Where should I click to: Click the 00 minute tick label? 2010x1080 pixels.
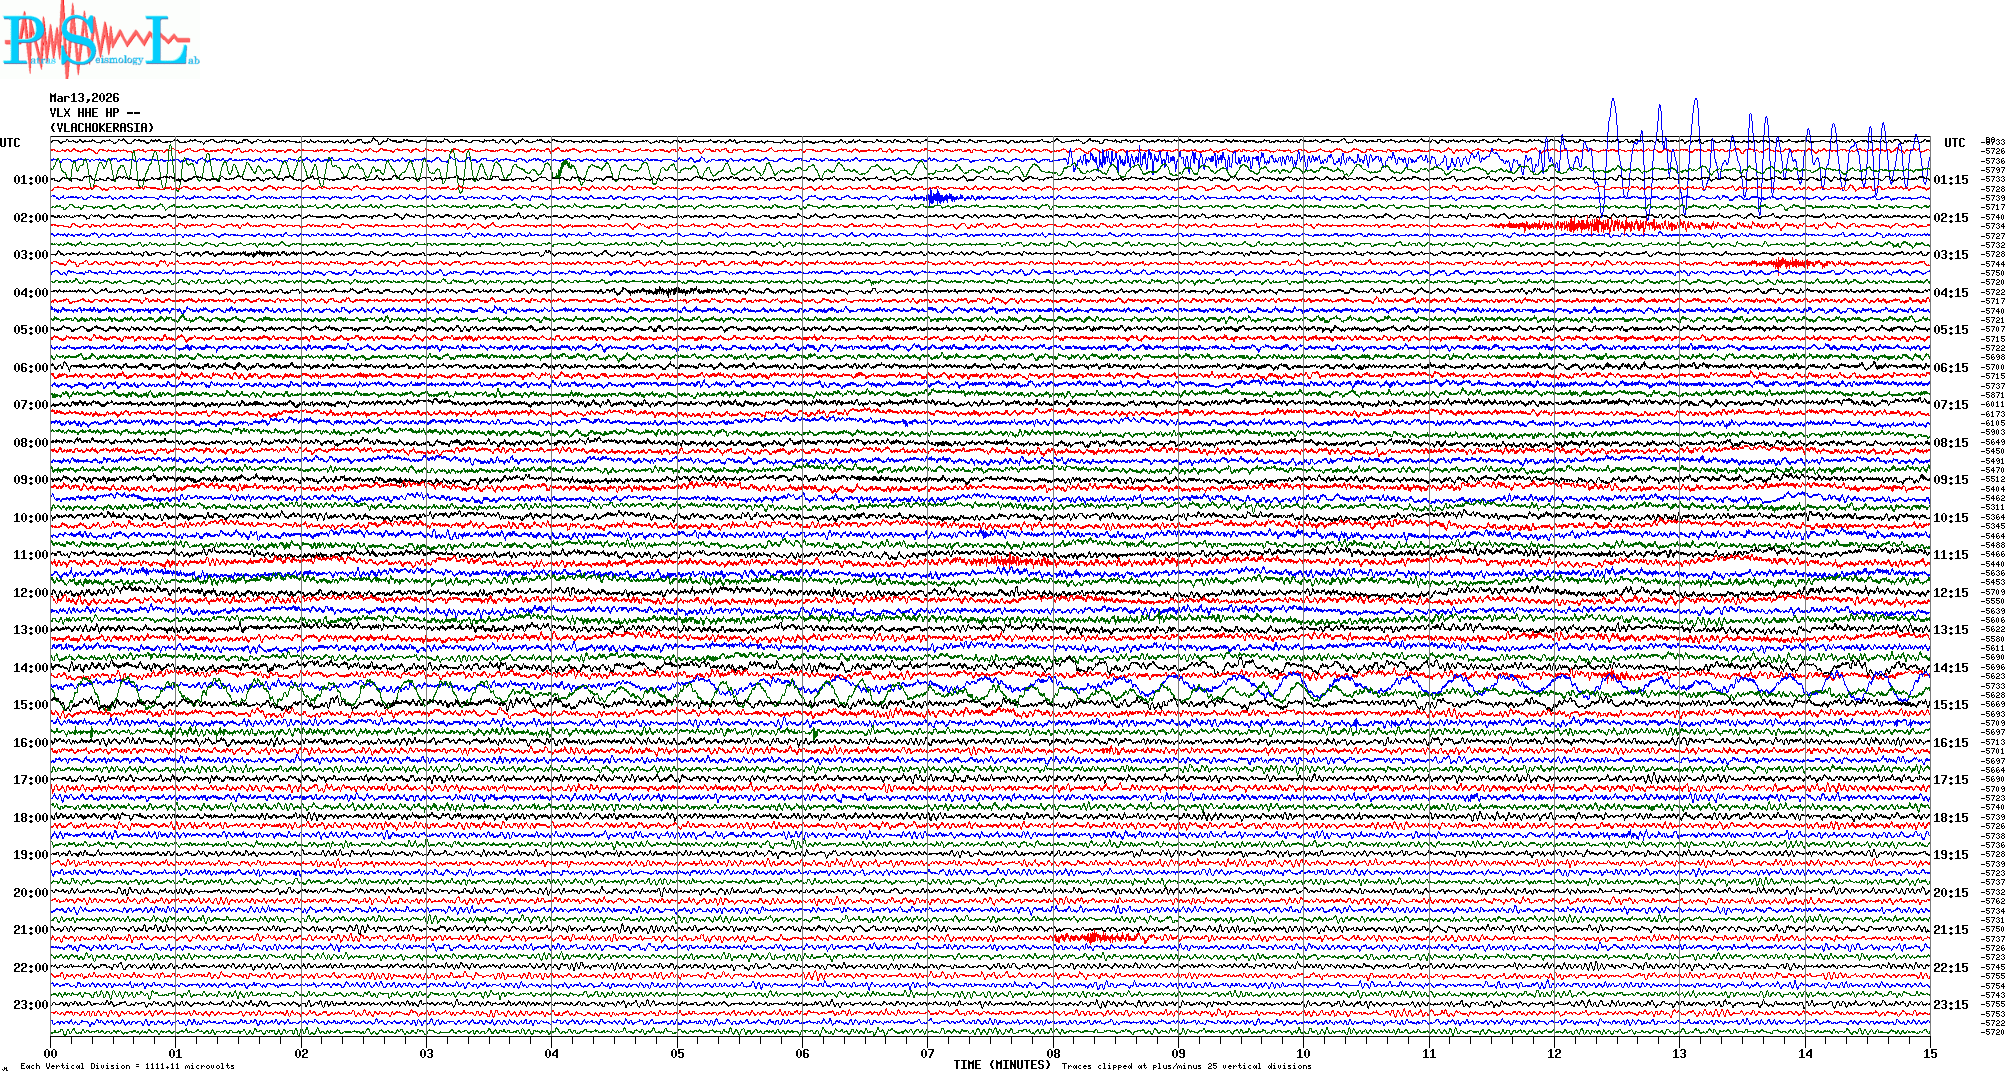tap(51, 1054)
